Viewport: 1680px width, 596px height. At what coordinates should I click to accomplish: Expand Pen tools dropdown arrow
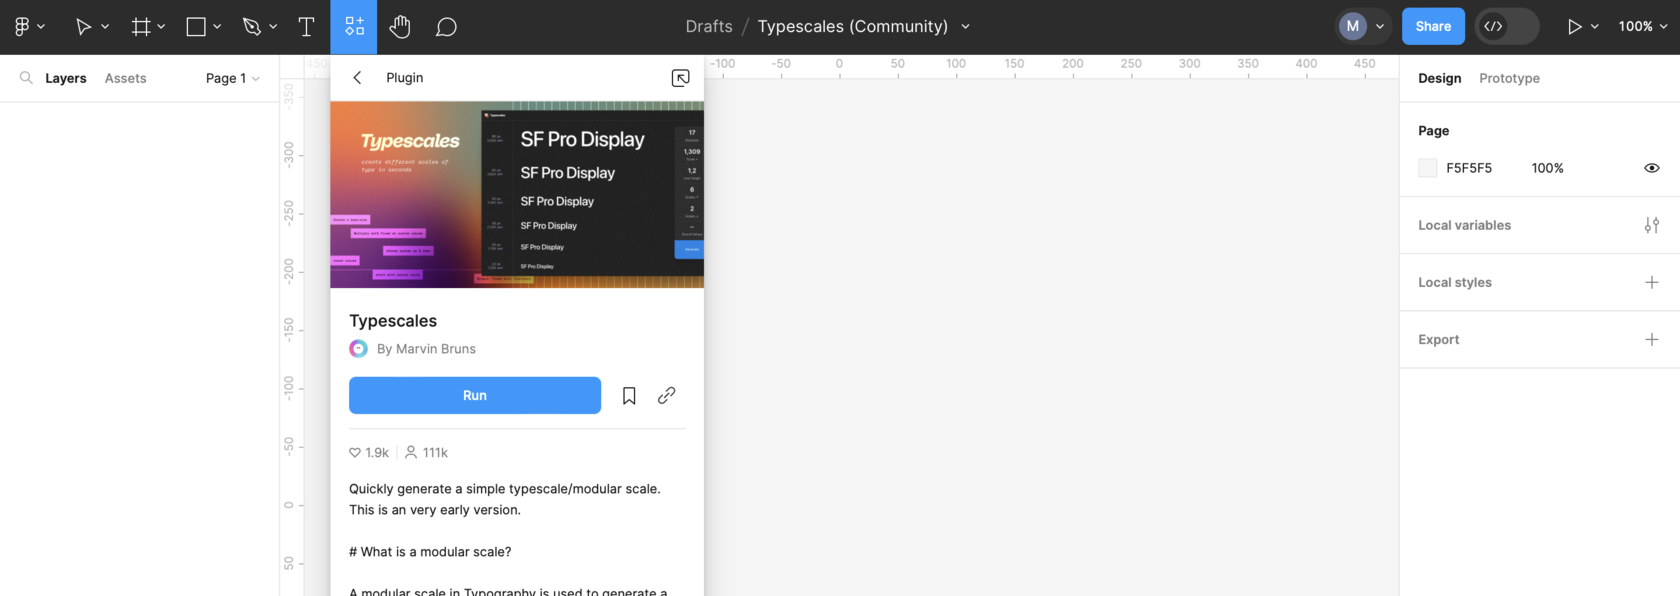tap(273, 27)
